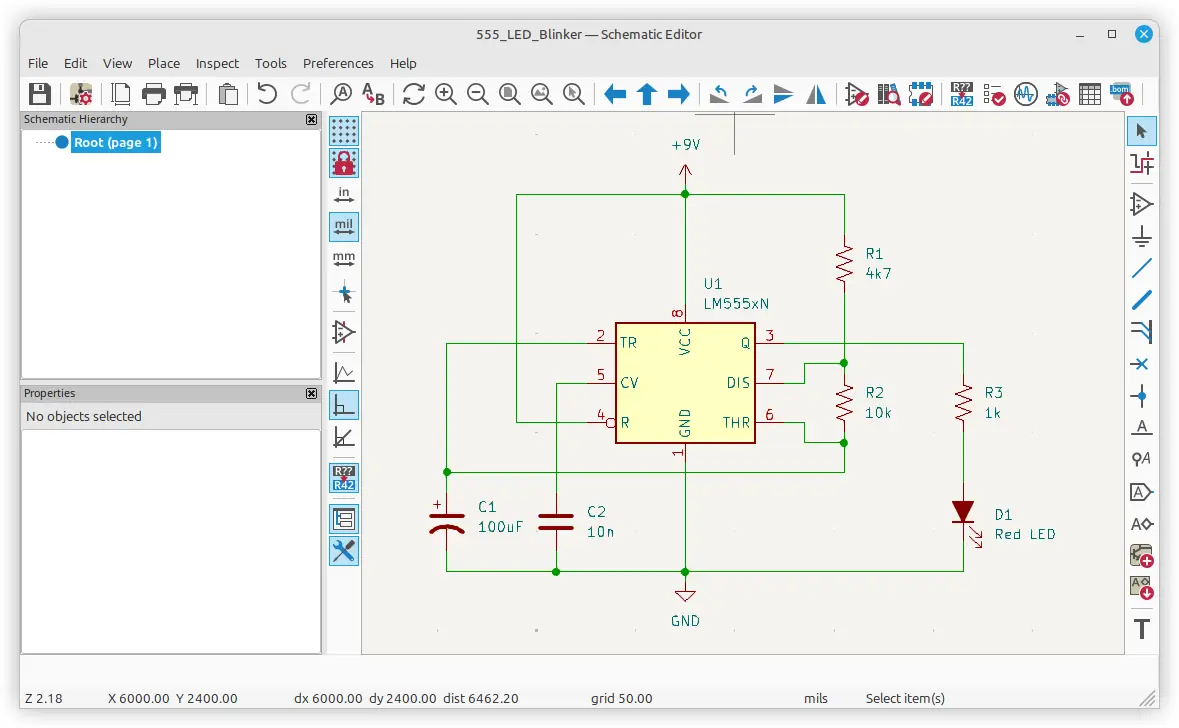Open Schematic Setup with the gear icon
This screenshot has width=1179, height=728.
pos(80,94)
